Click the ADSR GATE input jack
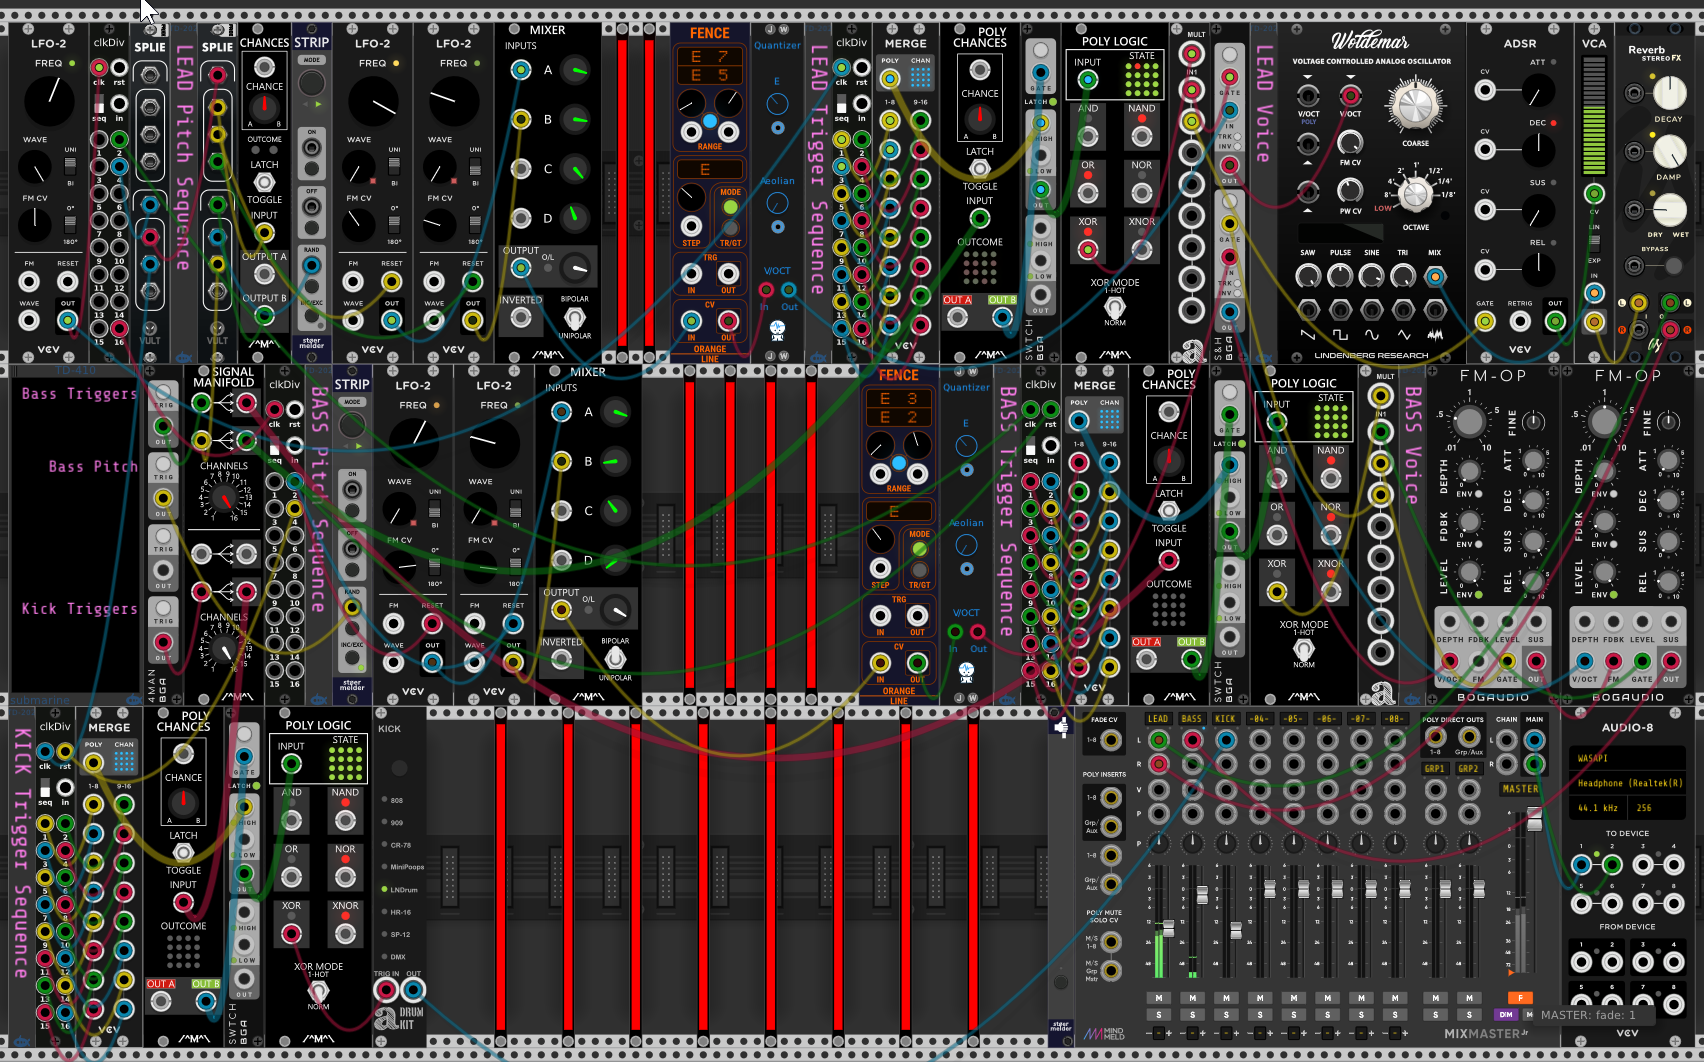This screenshot has width=1704, height=1062. tap(1485, 321)
